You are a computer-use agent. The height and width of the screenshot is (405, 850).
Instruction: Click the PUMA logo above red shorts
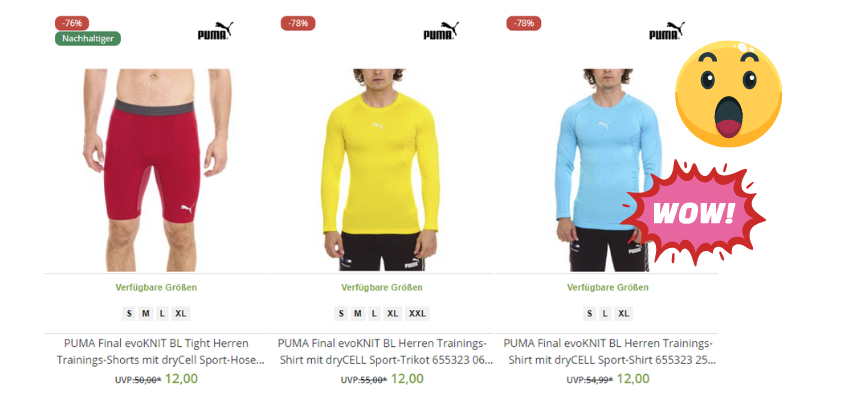click(x=215, y=31)
